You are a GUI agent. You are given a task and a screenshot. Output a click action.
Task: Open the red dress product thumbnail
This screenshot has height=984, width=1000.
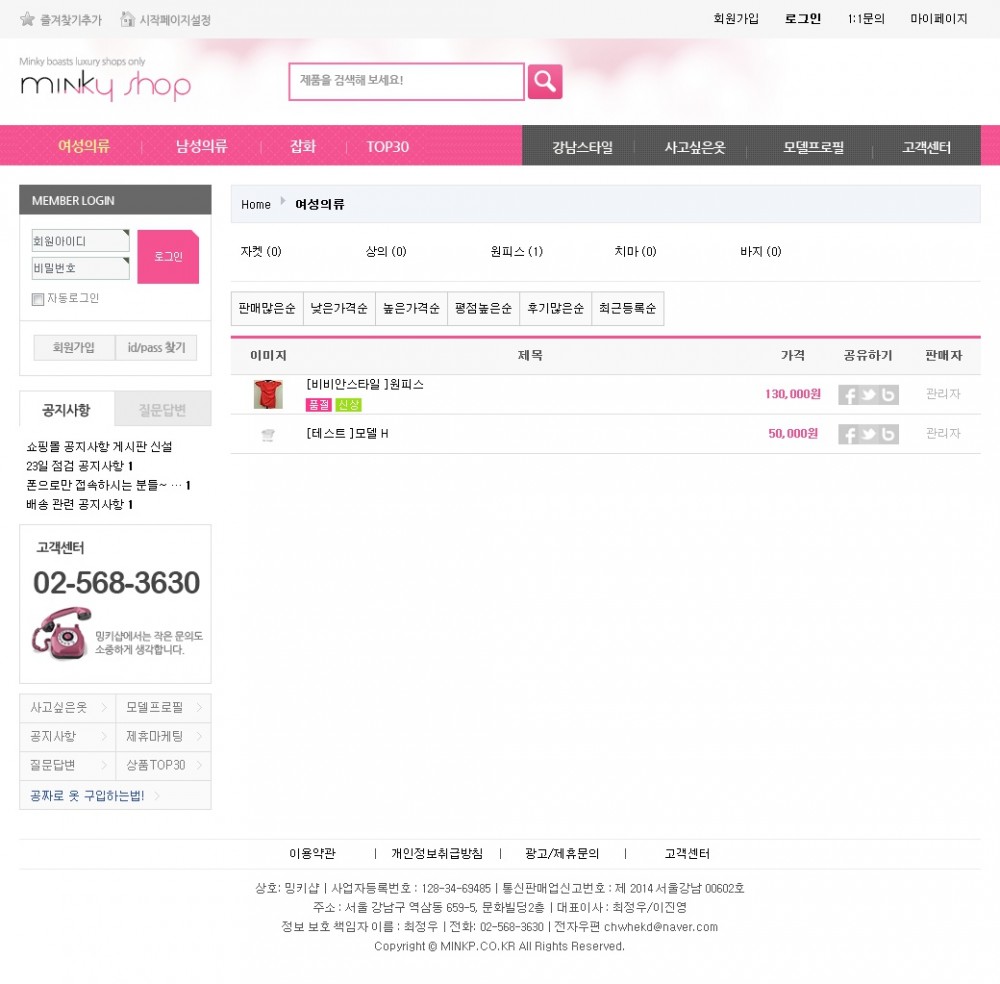268,394
